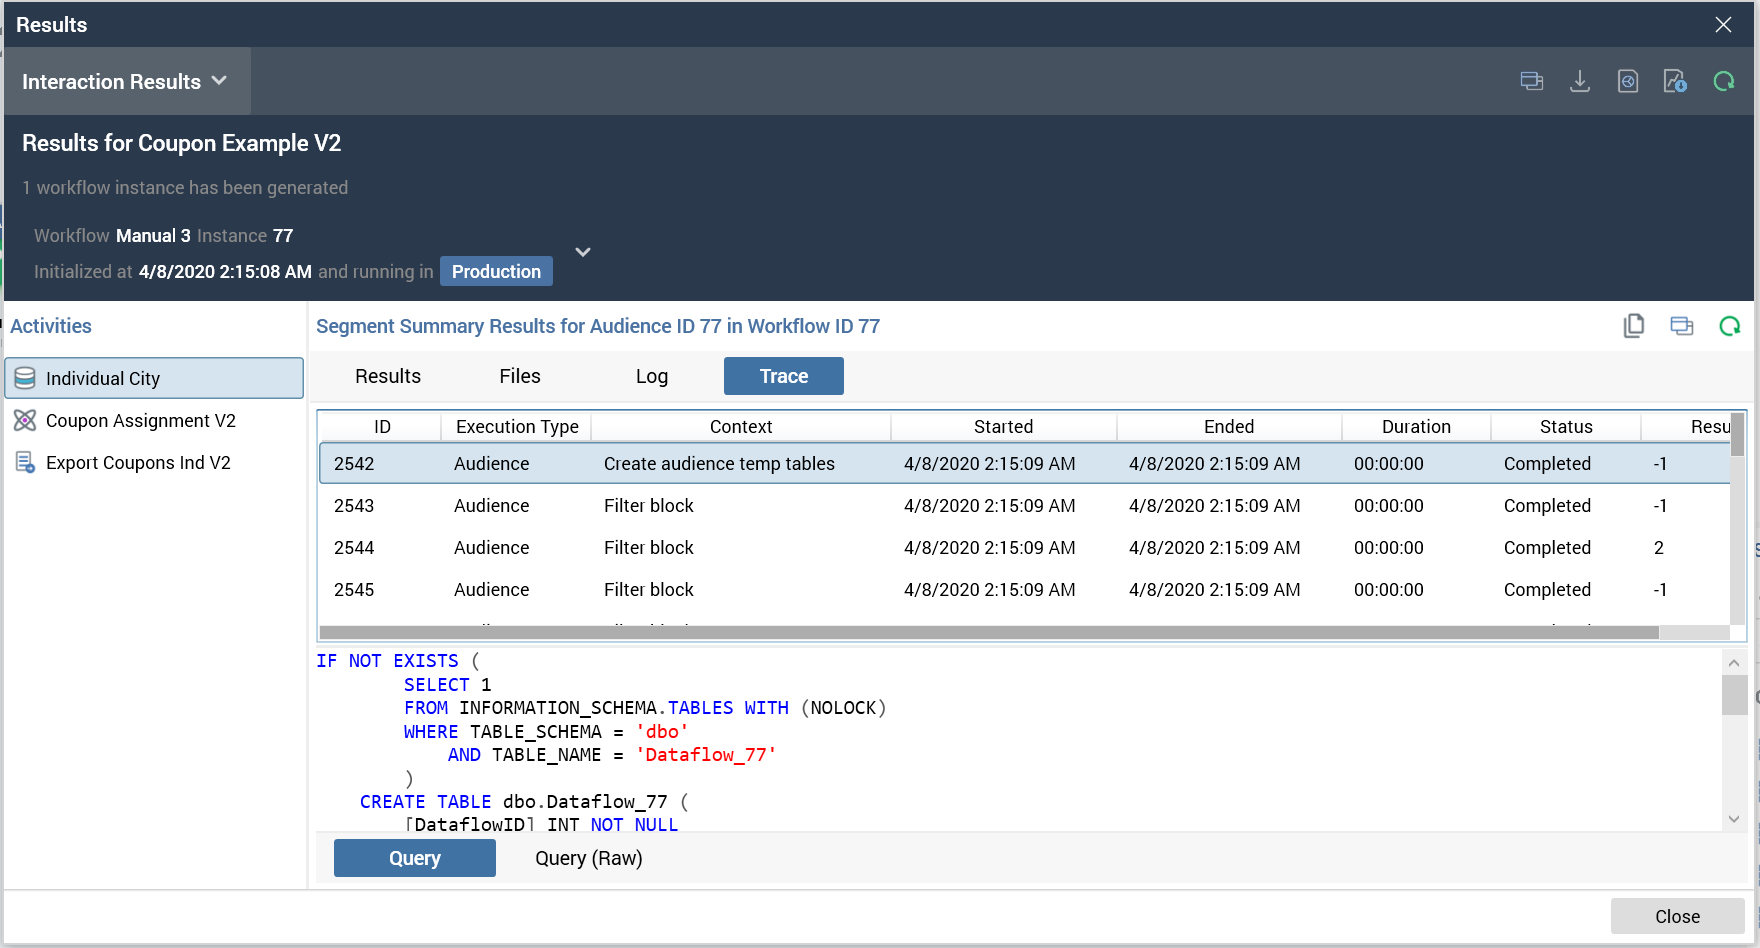The image size is (1760, 948).
Task: Click the SQL query pane scroll down arrow
Action: pos(1734,819)
